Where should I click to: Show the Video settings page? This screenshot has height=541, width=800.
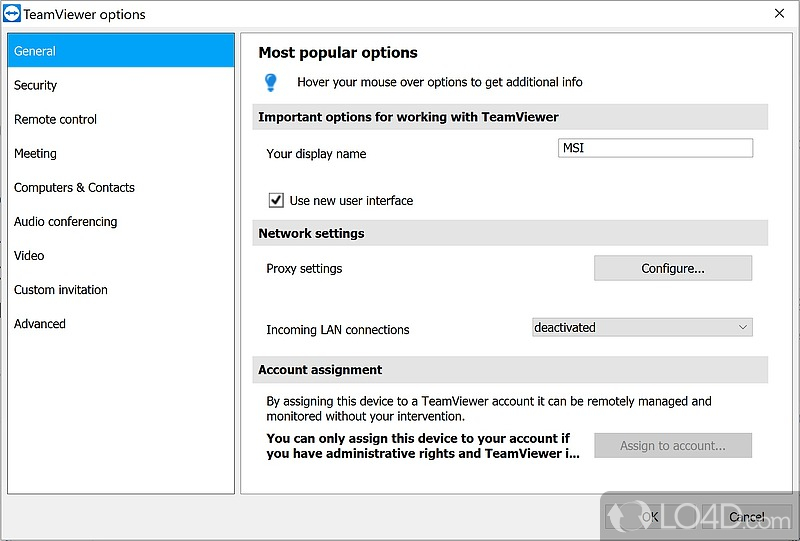click(x=29, y=255)
